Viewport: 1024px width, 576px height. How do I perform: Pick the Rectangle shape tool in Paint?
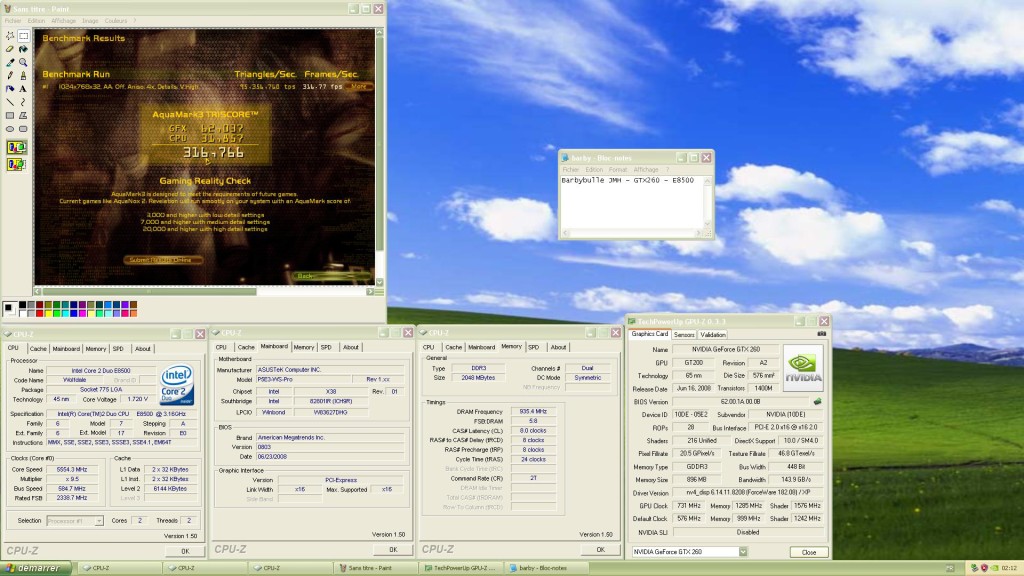coord(10,116)
